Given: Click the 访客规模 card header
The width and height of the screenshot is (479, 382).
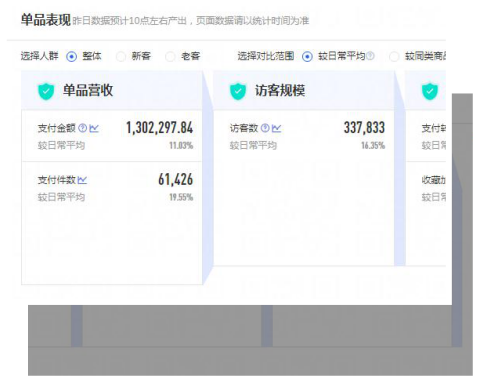Looking at the screenshot, I should tap(304, 90).
